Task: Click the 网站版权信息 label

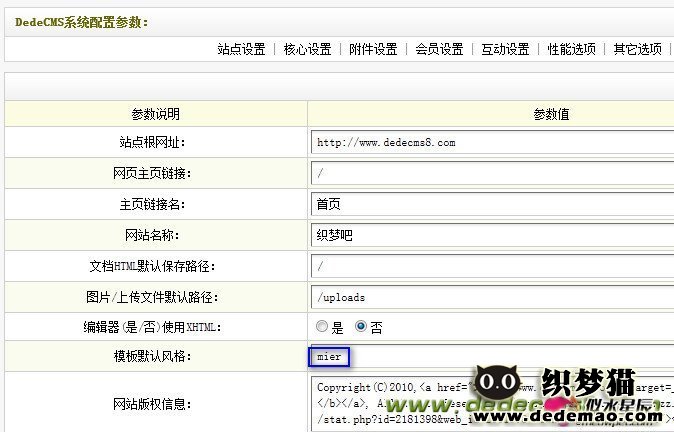Action: click(x=152, y=404)
